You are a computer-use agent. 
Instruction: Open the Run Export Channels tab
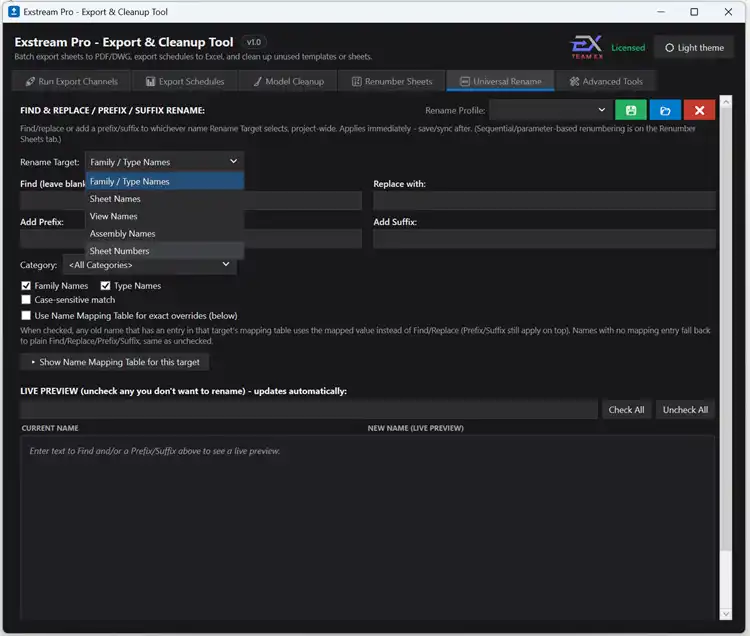tap(71, 81)
